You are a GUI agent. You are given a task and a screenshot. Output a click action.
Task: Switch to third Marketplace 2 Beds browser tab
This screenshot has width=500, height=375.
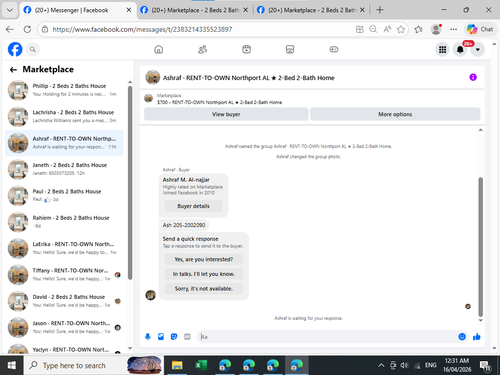tap(312, 10)
